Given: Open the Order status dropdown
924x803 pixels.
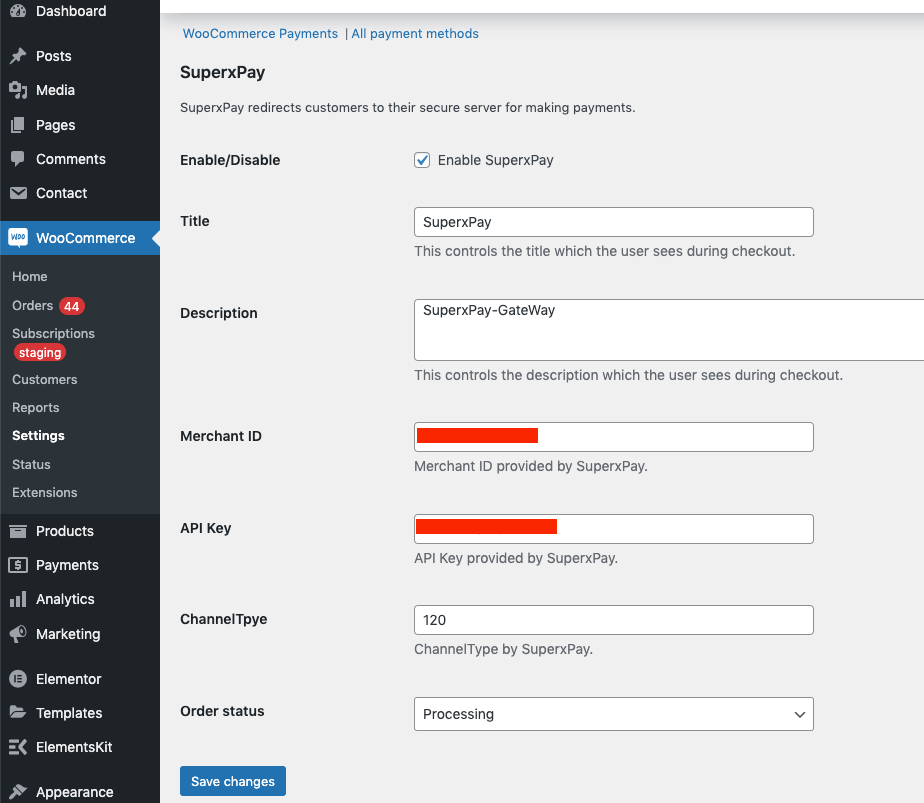Looking at the screenshot, I should 613,714.
